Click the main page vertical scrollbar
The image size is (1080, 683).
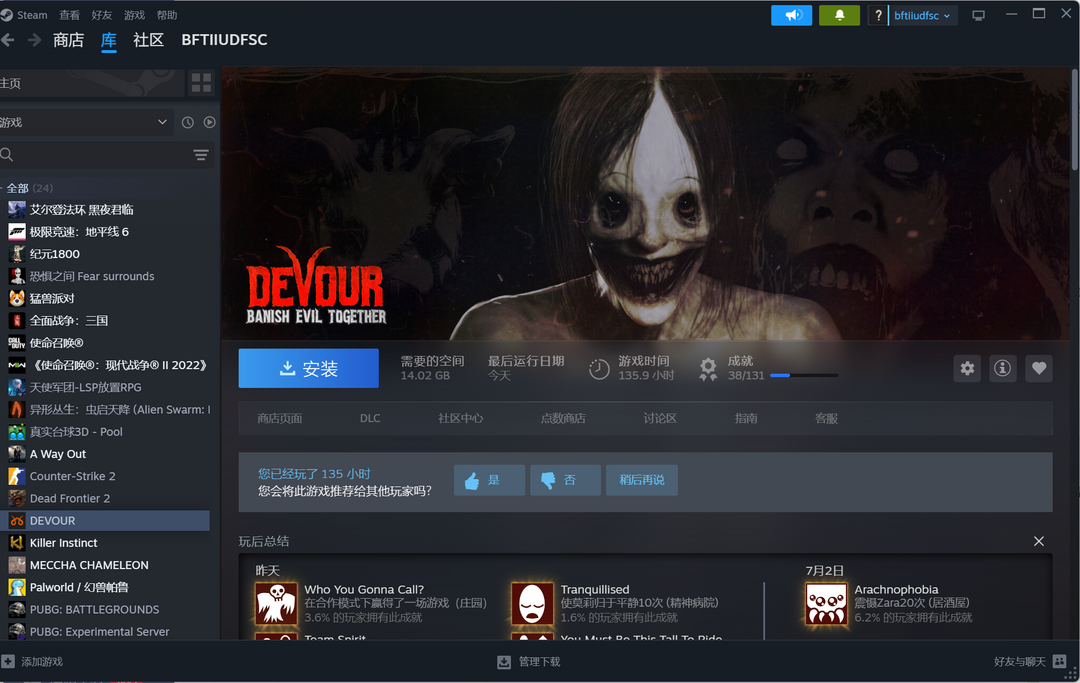tap(1075, 120)
